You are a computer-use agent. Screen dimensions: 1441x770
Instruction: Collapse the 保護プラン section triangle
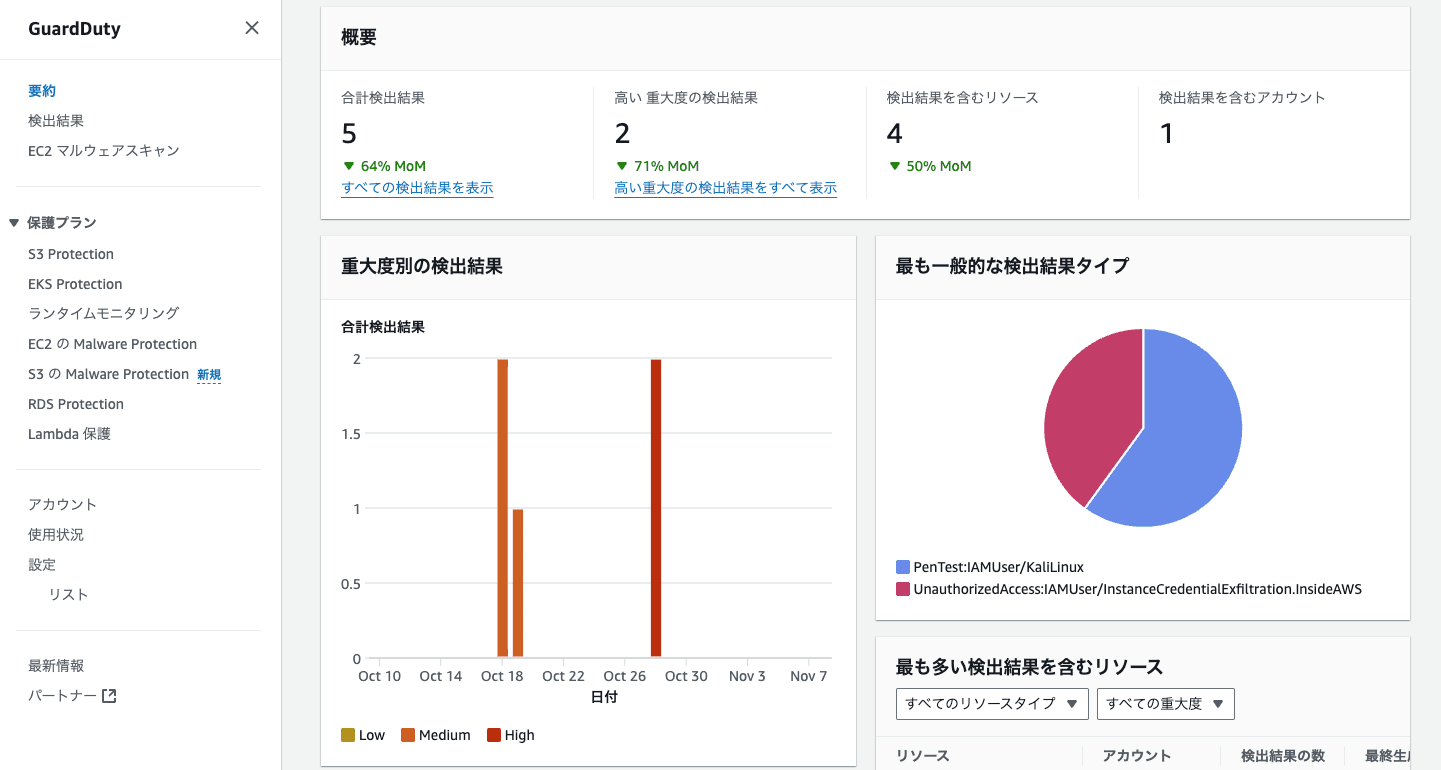pos(14,223)
